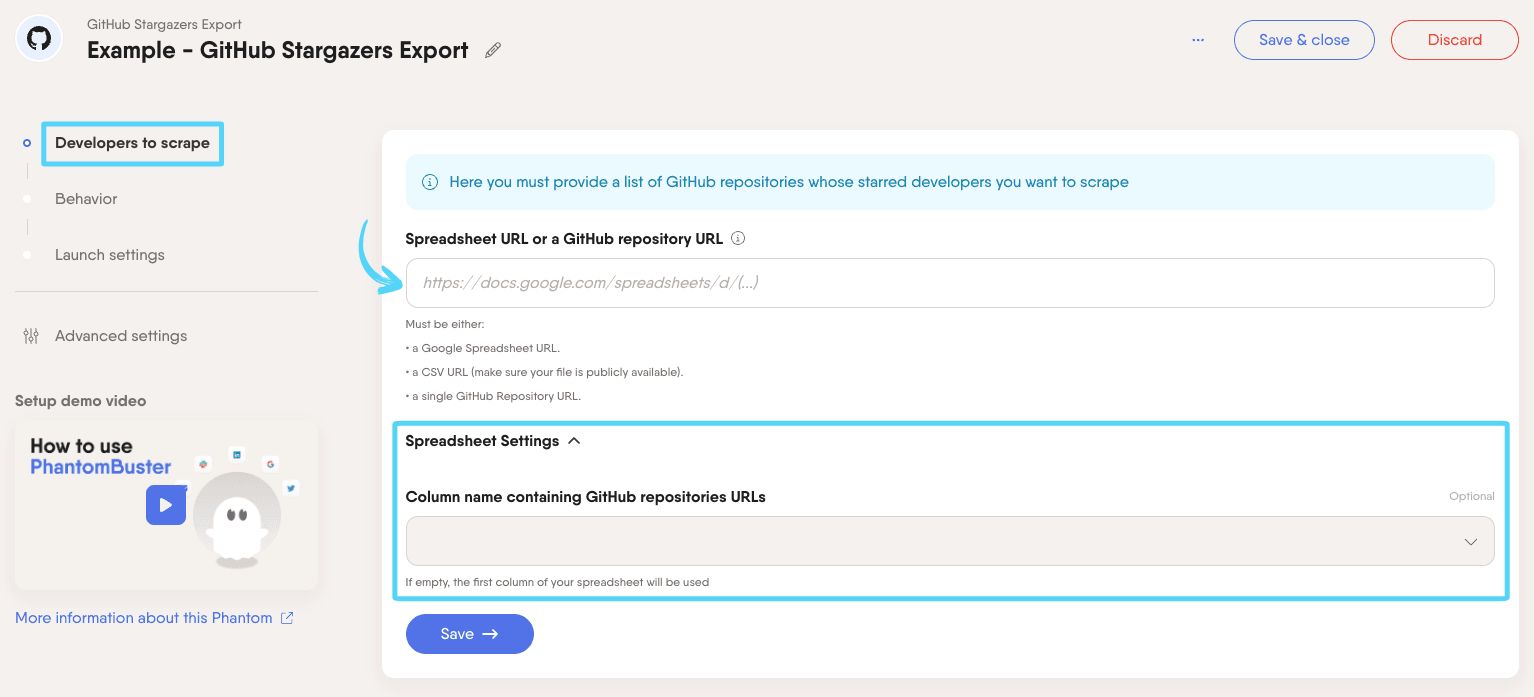Focus the Spreadsheet URL input field
This screenshot has width=1534, height=697.
(x=950, y=283)
